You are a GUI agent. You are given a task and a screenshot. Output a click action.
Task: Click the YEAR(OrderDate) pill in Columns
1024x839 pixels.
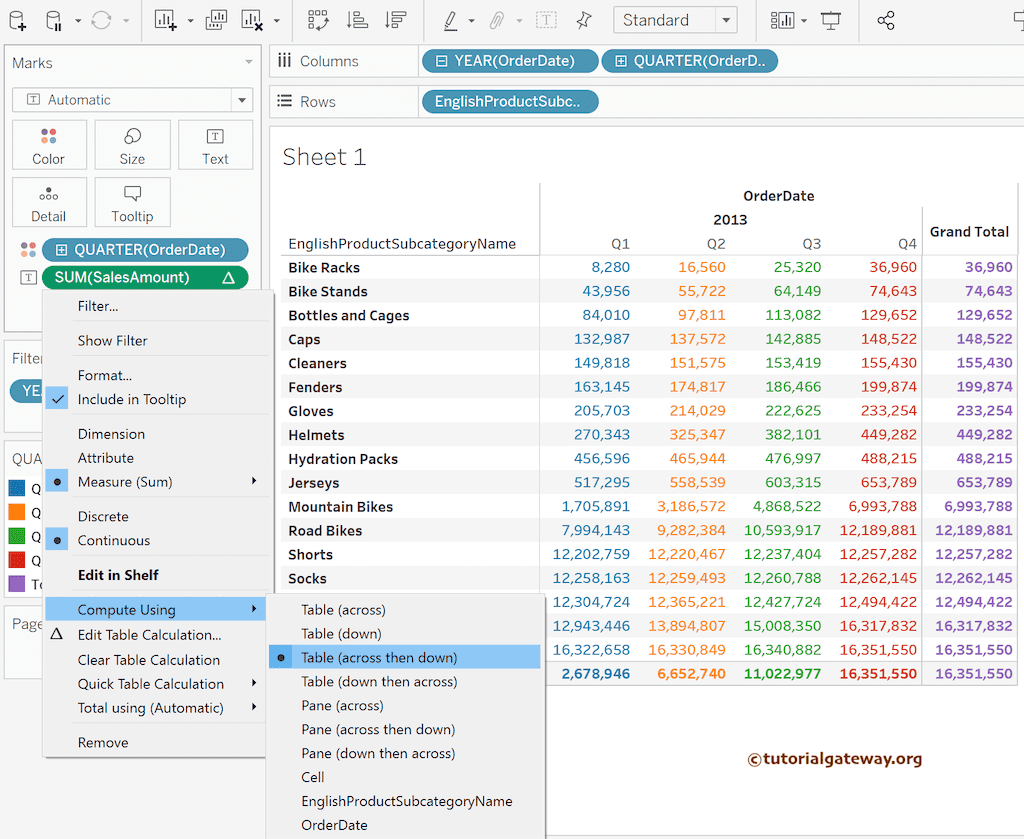pyautogui.click(x=510, y=61)
